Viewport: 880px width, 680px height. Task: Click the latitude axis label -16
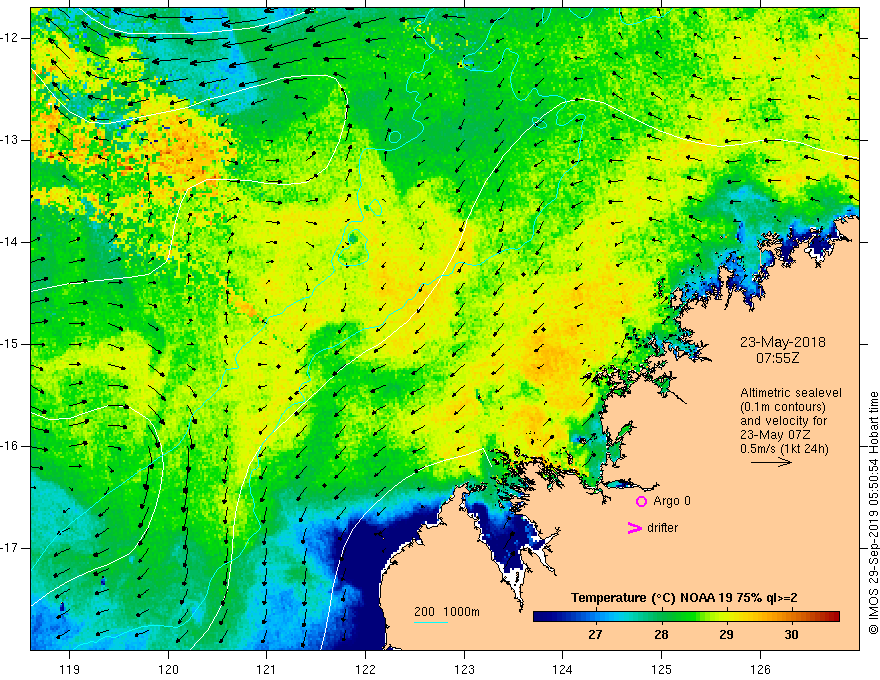click(x=10, y=446)
